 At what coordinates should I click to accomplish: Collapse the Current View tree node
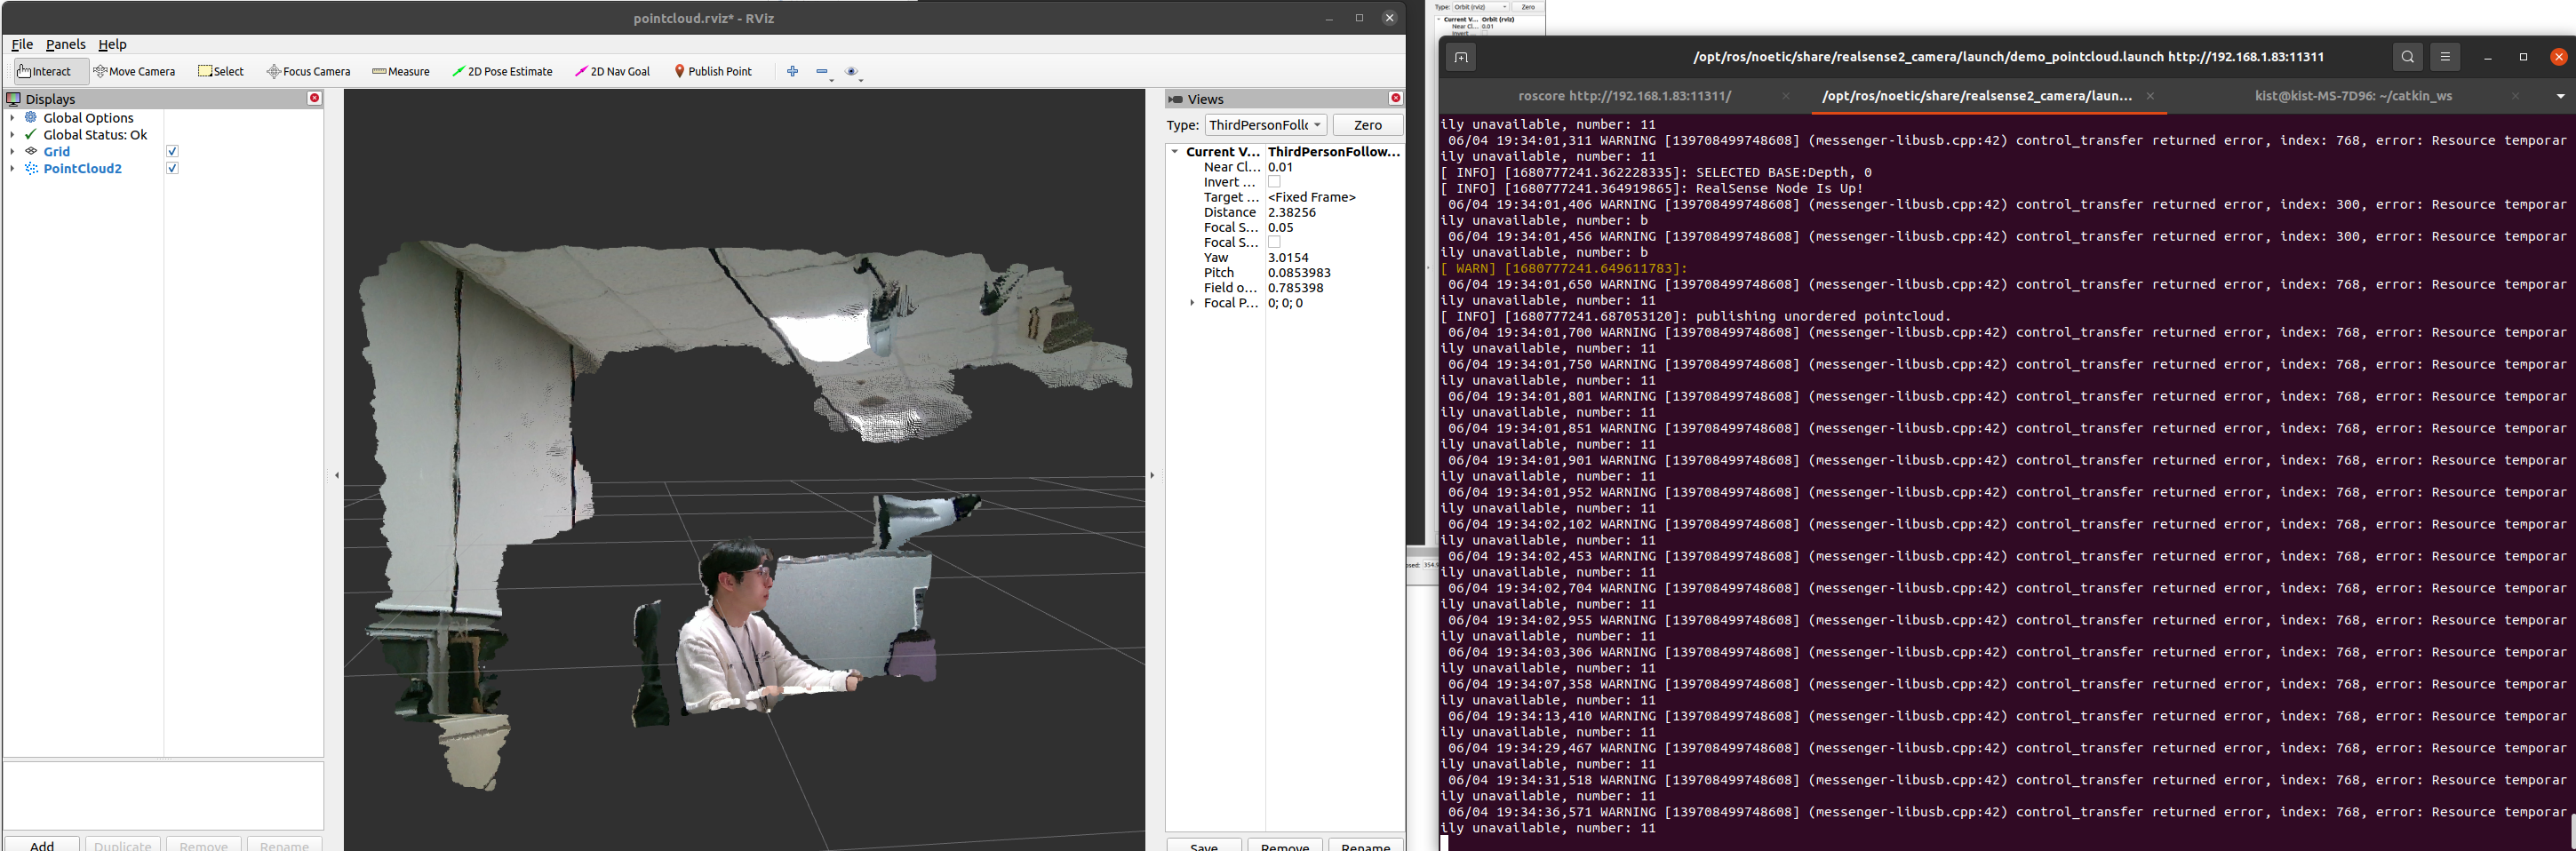click(1174, 152)
